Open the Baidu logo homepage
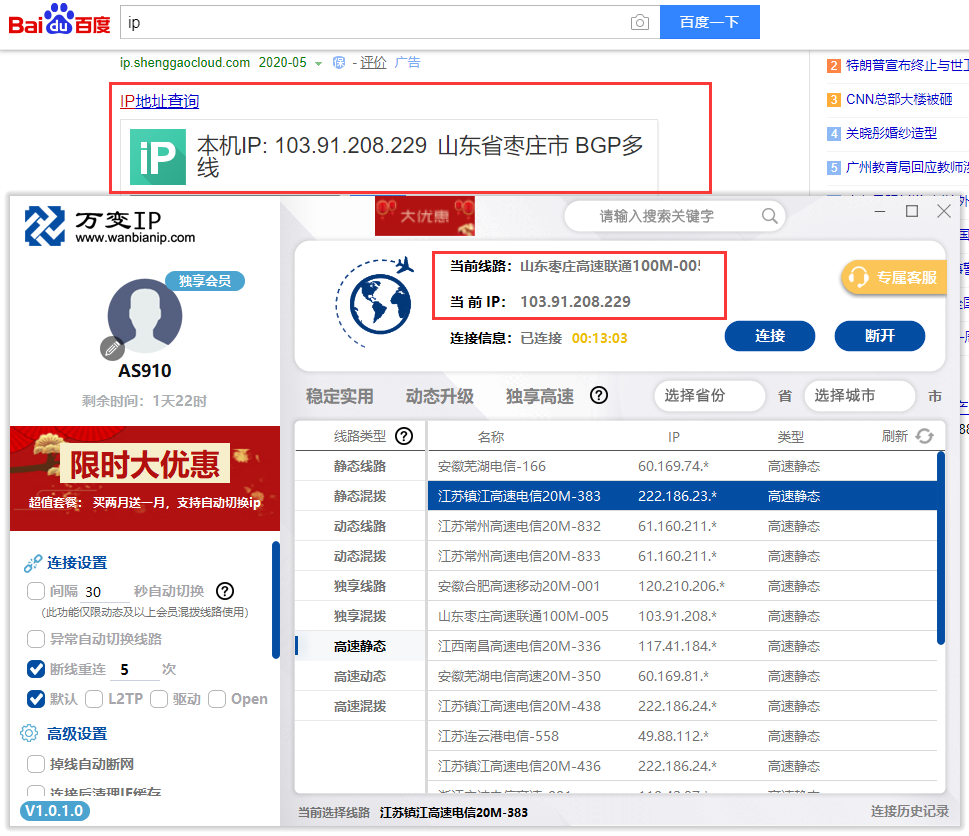 pyautogui.click(x=59, y=20)
